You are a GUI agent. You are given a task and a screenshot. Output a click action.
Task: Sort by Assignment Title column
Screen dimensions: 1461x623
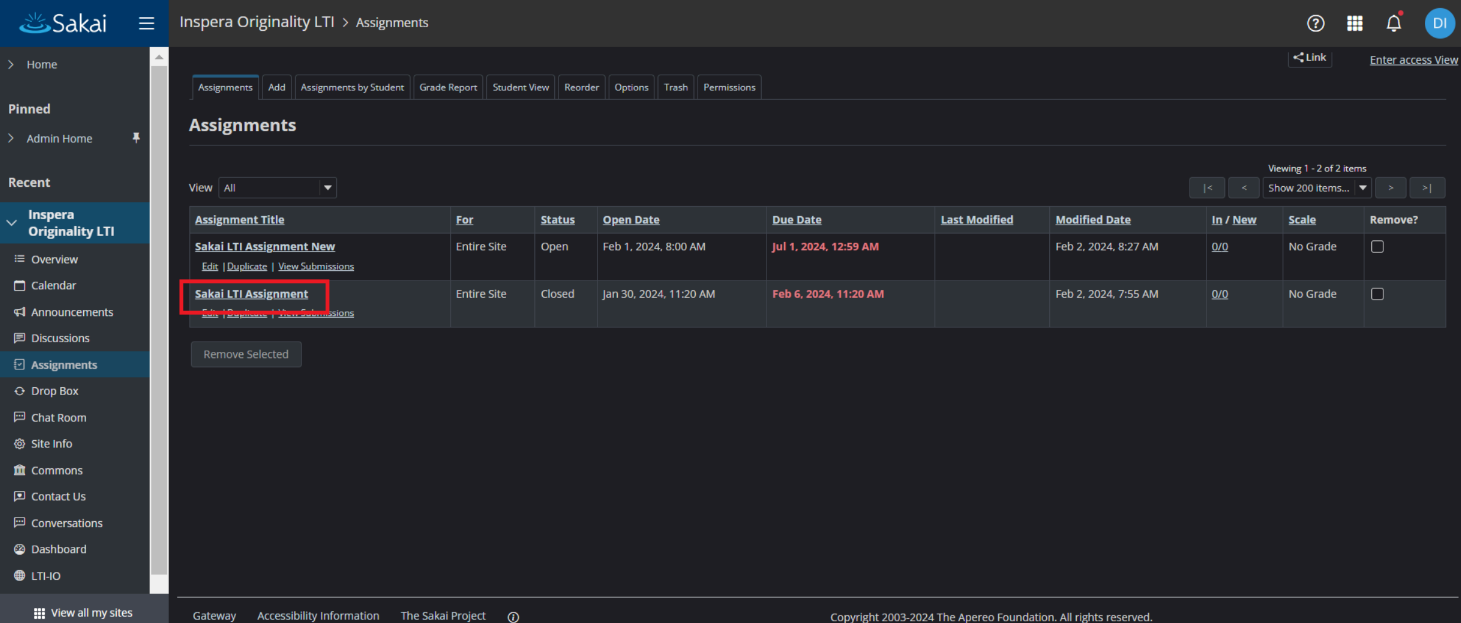[240, 220]
